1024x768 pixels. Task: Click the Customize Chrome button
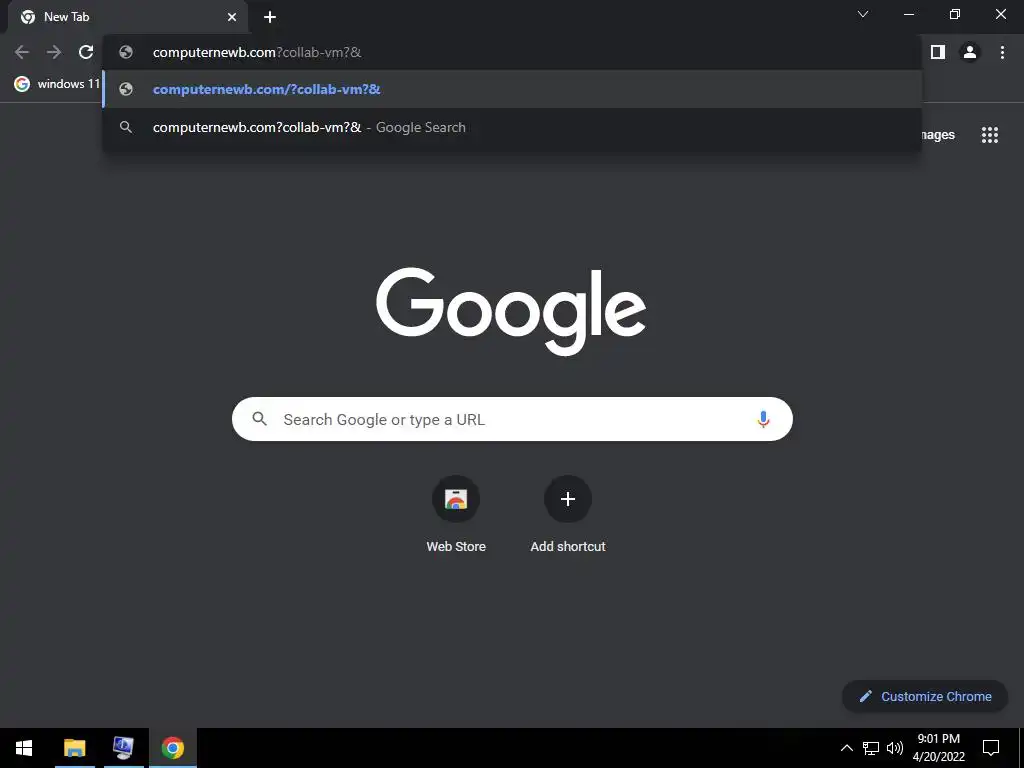tap(925, 696)
